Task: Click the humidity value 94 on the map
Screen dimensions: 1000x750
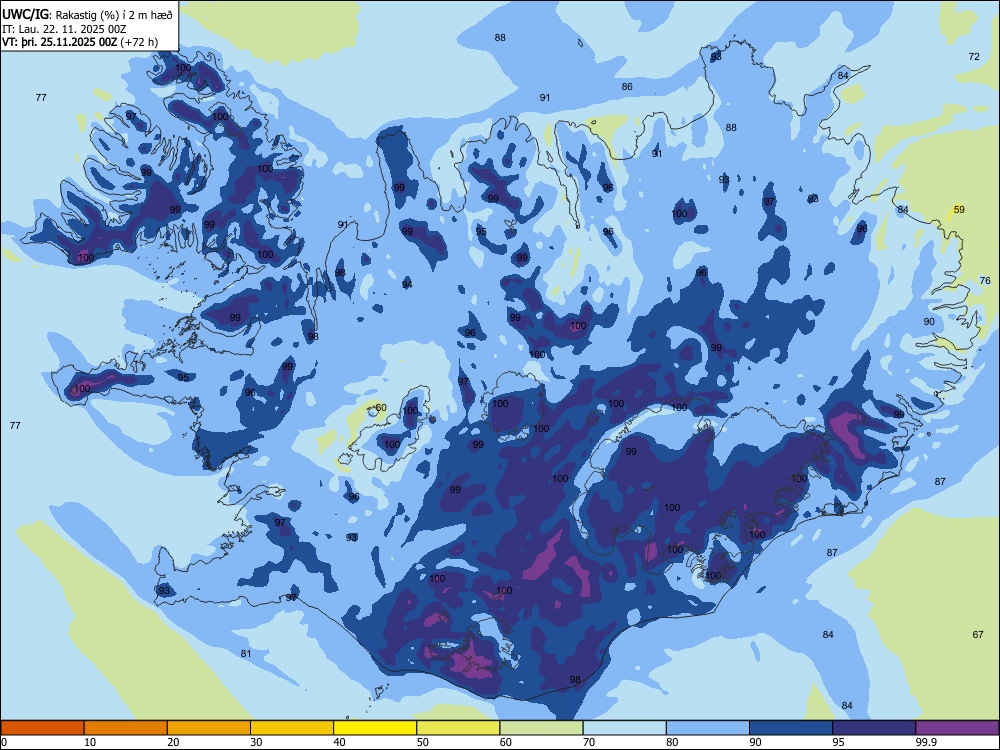Action: (407, 284)
